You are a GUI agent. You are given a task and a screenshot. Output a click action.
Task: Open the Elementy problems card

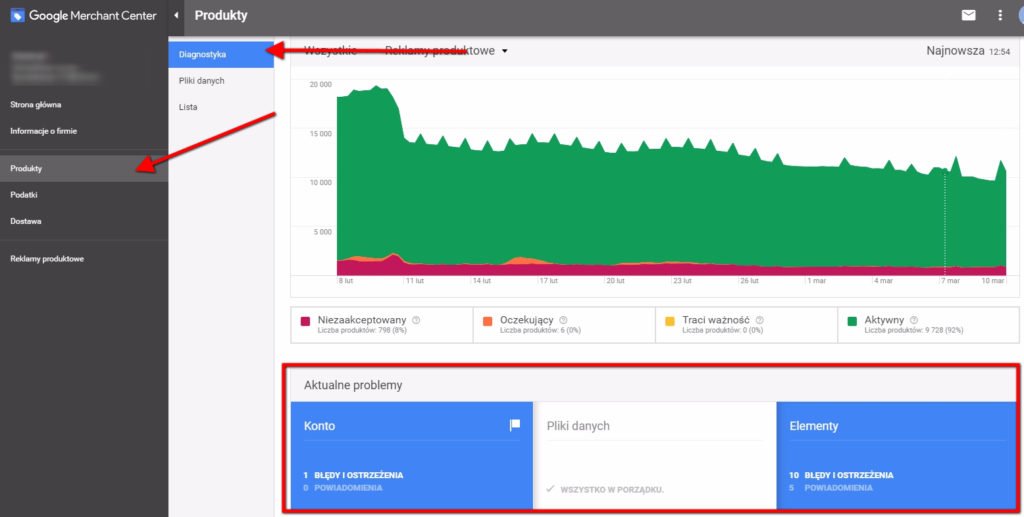897,455
